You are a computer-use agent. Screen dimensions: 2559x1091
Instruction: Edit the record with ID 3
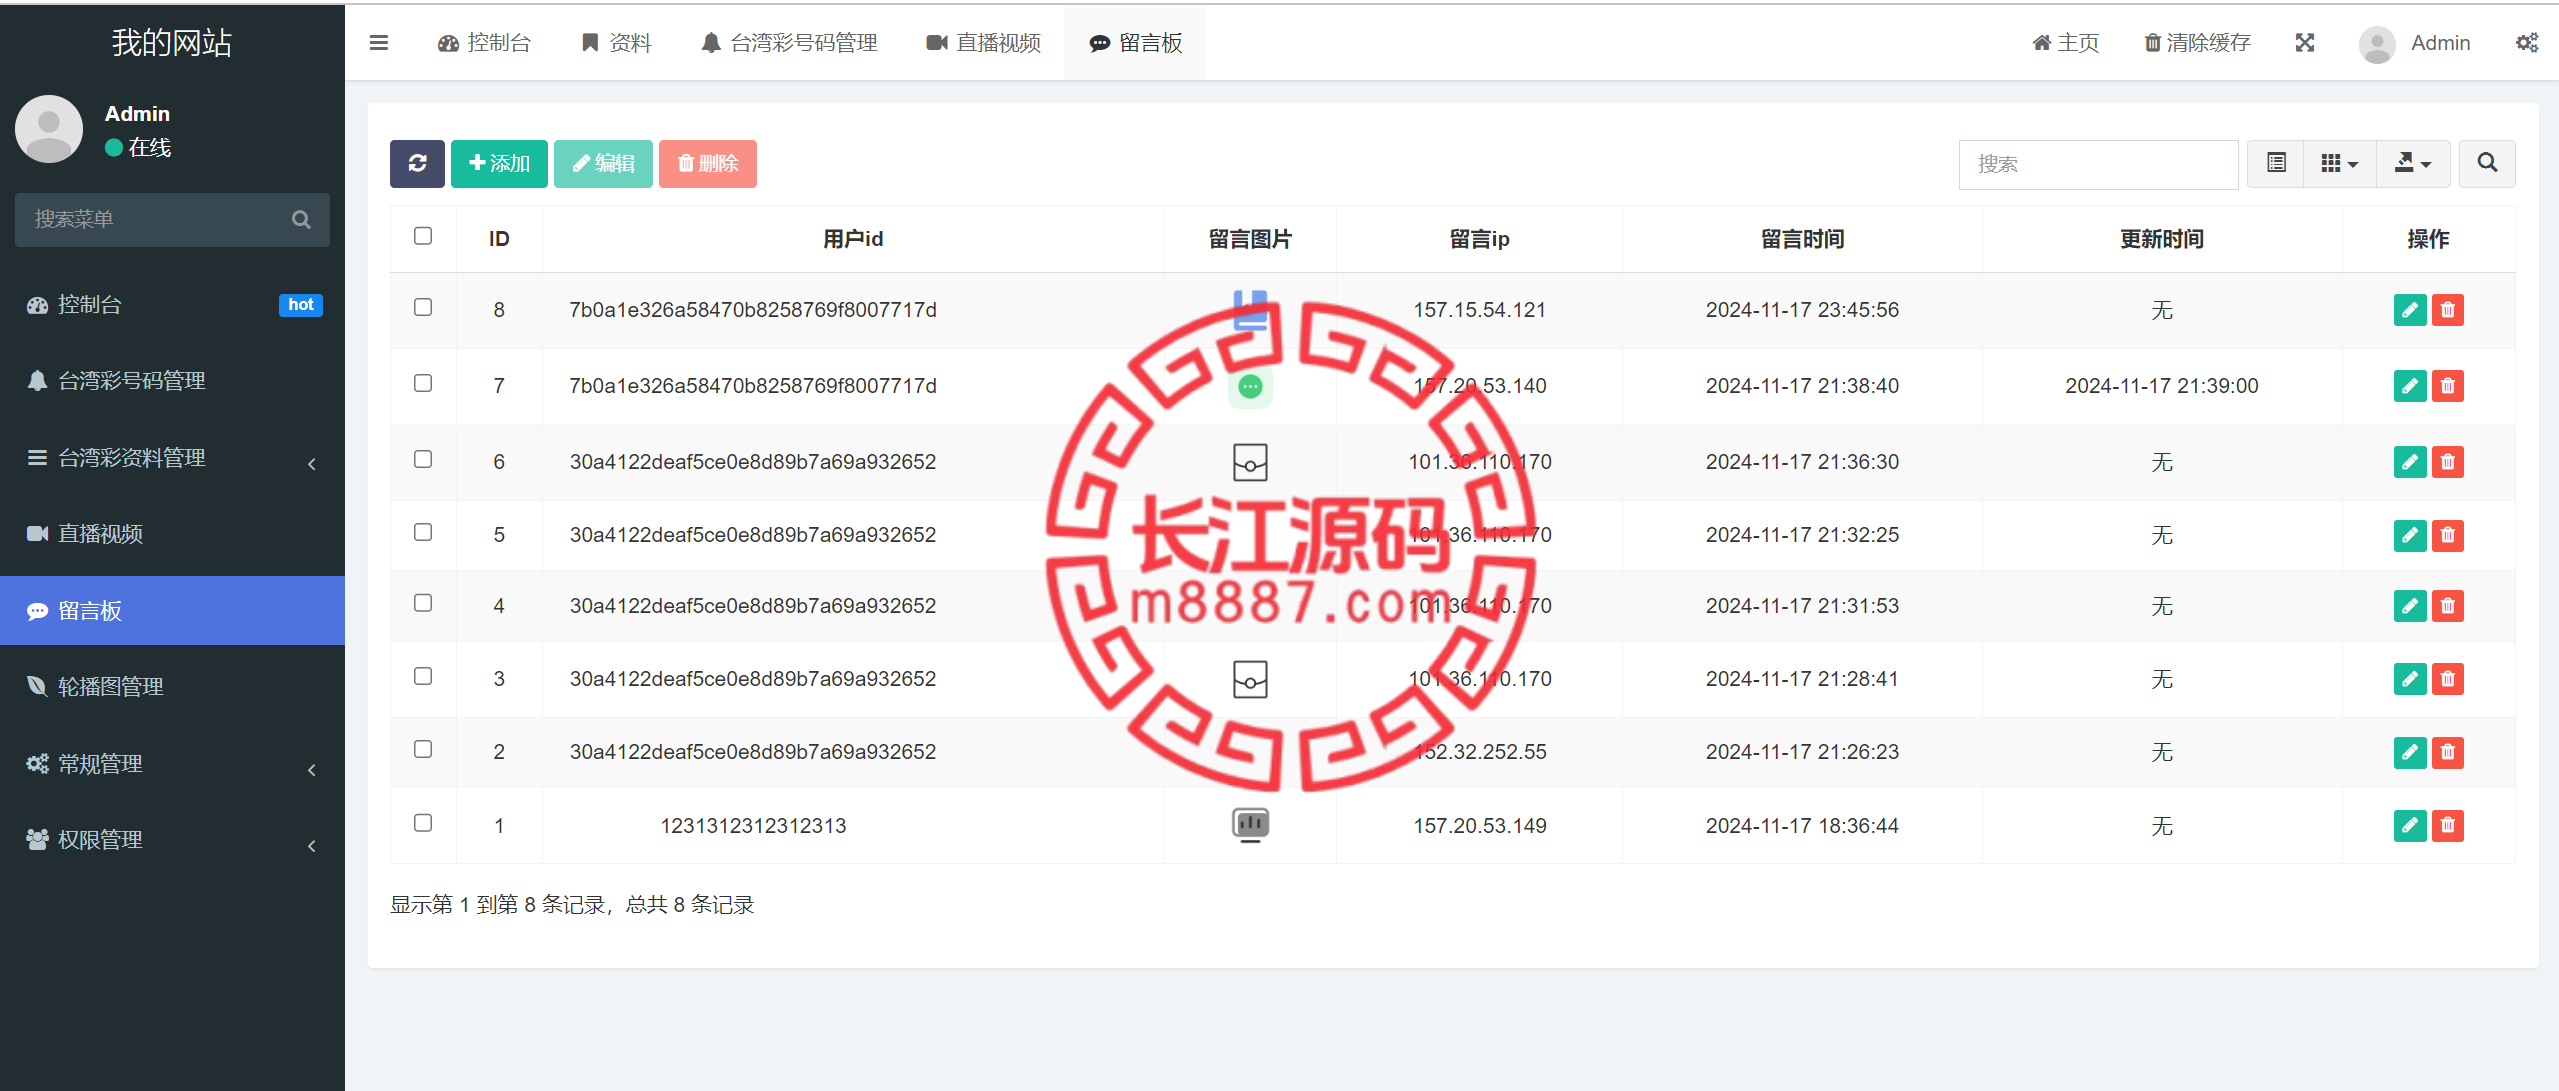tap(2410, 679)
